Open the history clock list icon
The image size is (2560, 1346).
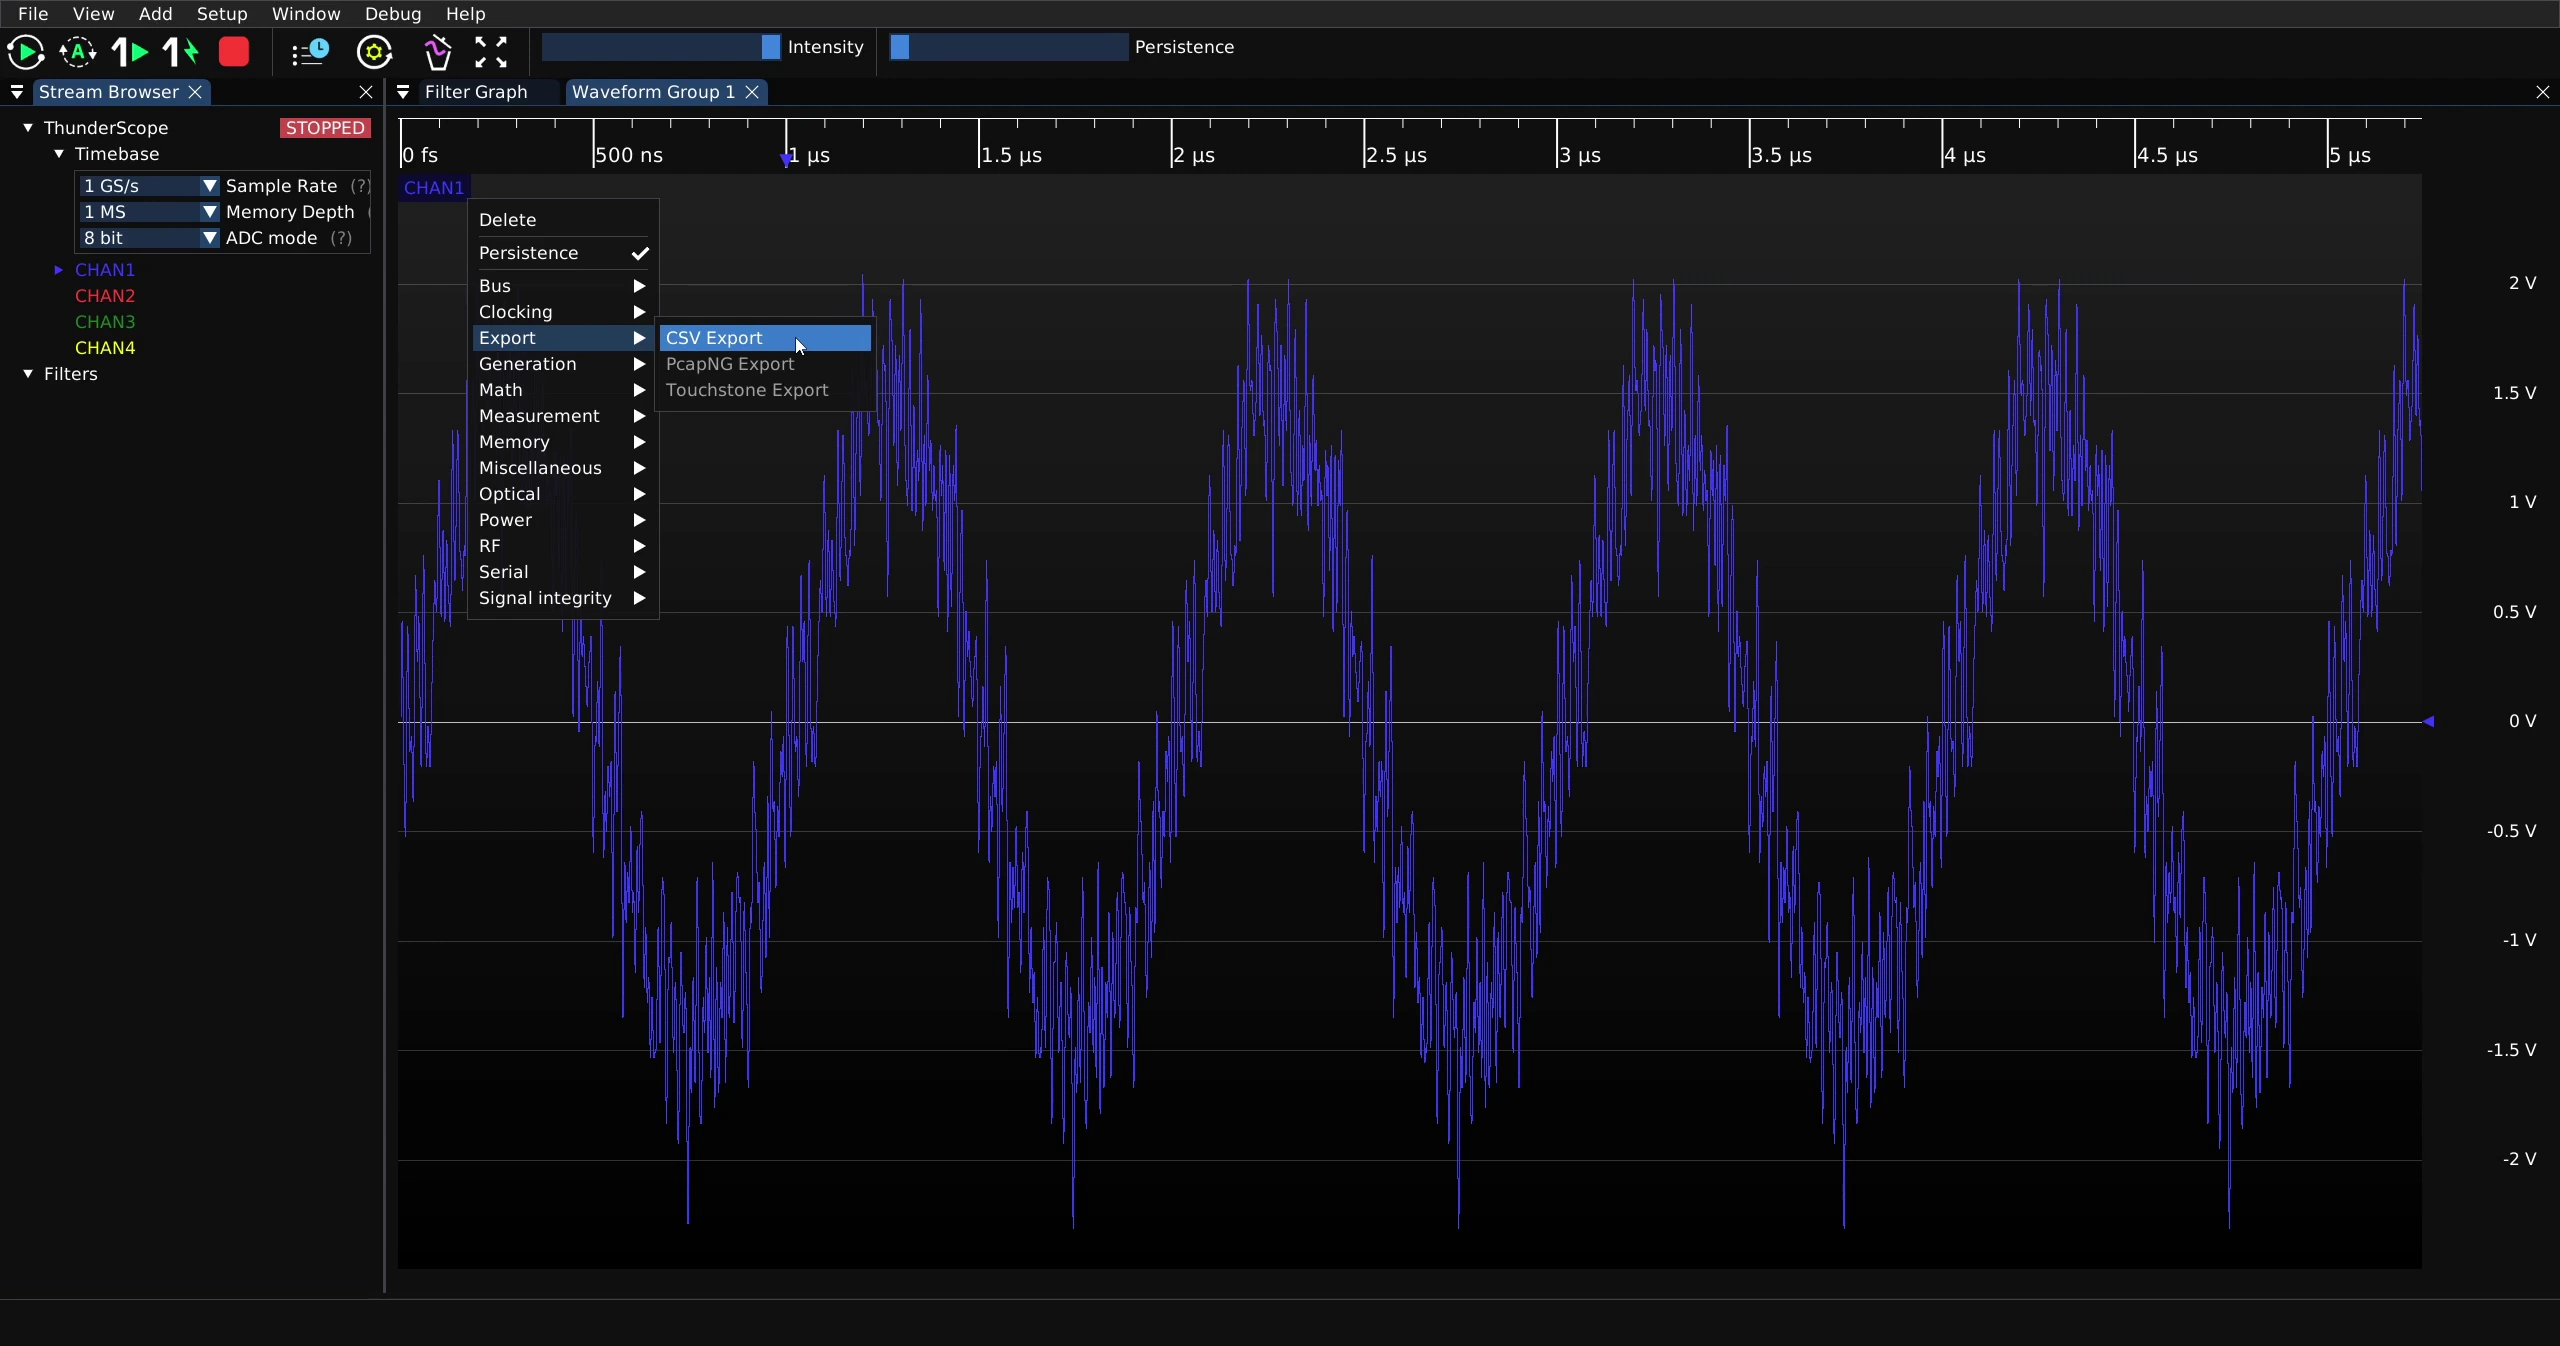310,52
